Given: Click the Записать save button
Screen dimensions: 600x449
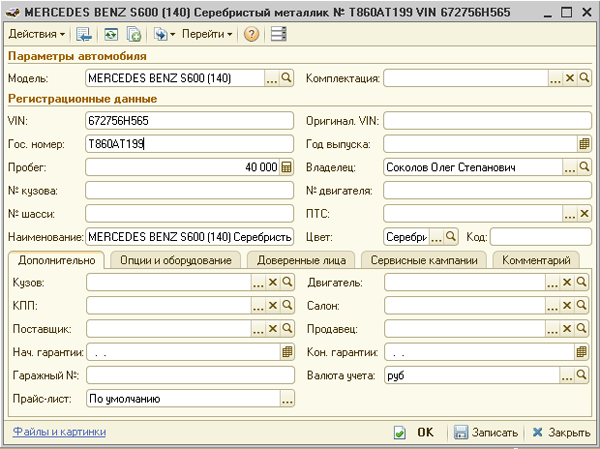Looking at the screenshot, I should click(x=486, y=433).
